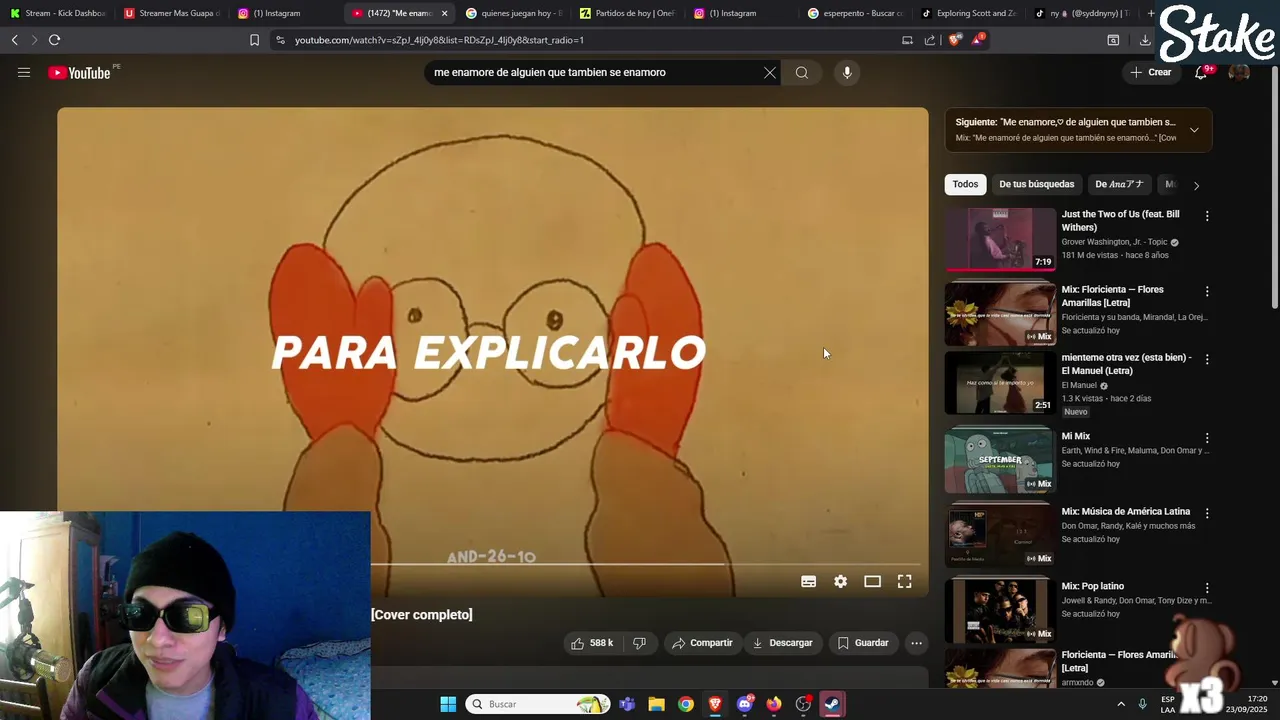Open Mix: Música de América Latina title
Image resolution: width=1280 pixels, height=720 pixels.
pos(1125,512)
